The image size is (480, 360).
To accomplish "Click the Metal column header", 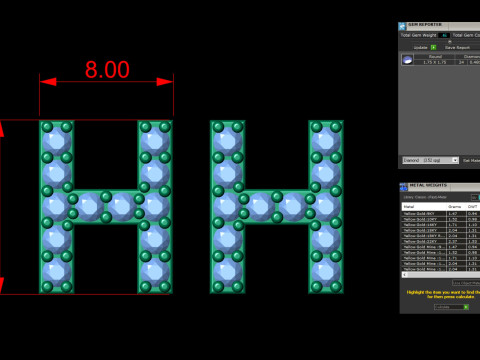I will pos(424,207).
